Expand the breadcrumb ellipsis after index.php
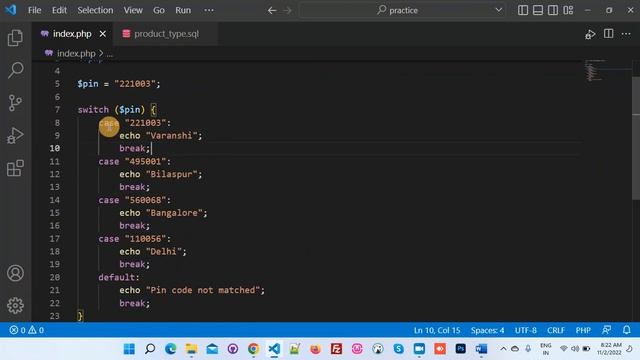 [x=110, y=54]
